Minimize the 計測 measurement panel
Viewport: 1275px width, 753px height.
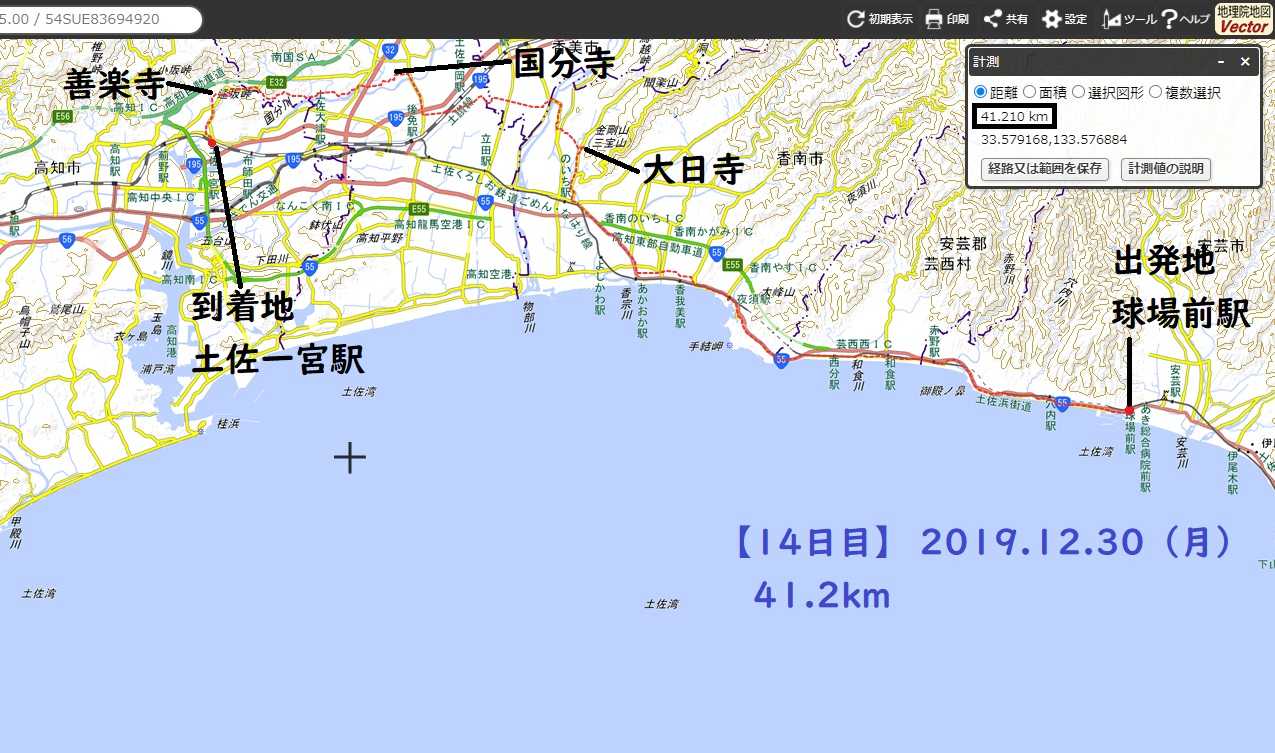point(1221,62)
